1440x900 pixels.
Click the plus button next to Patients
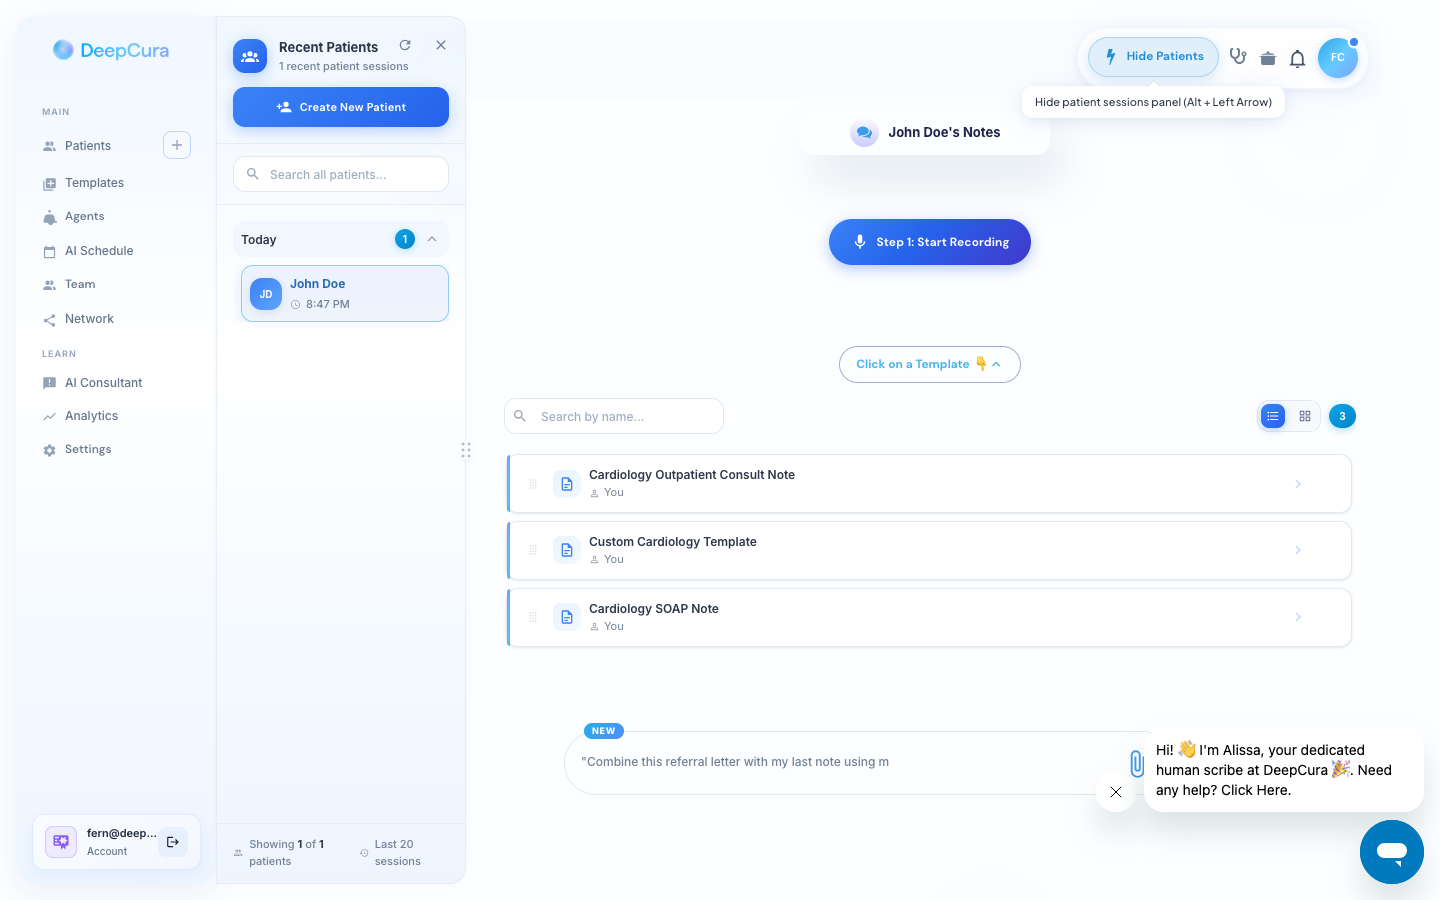pyautogui.click(x=177, y=145)
